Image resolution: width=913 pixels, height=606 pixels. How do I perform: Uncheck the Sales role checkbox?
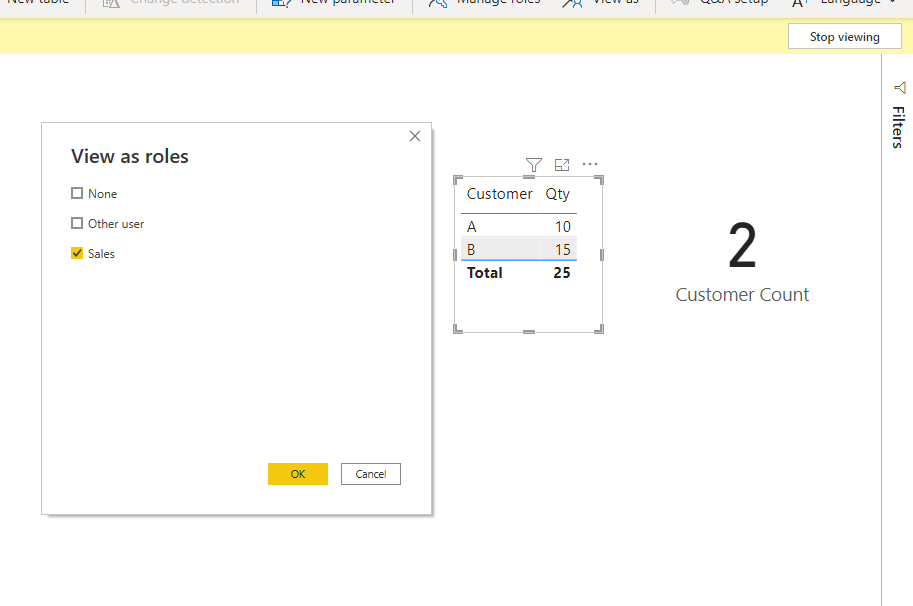point(77,253)
